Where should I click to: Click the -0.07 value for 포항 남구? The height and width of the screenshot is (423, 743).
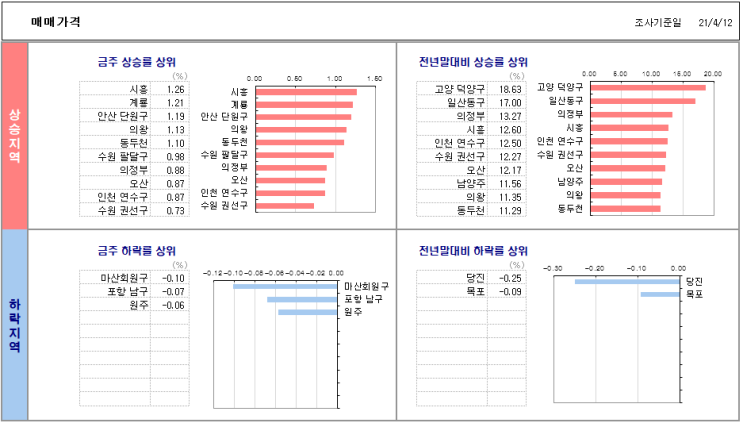pos(173,292)
